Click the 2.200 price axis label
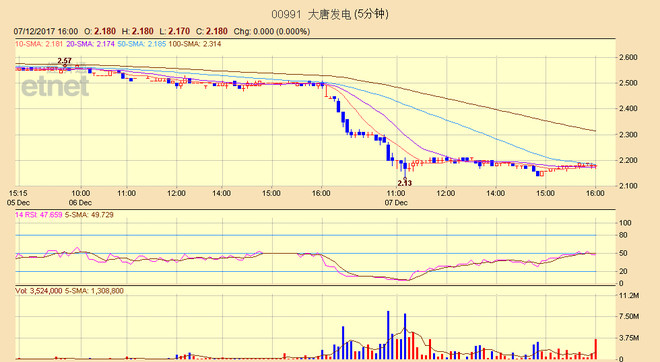This screenshot has height=362, width=660. pos(628,160)
